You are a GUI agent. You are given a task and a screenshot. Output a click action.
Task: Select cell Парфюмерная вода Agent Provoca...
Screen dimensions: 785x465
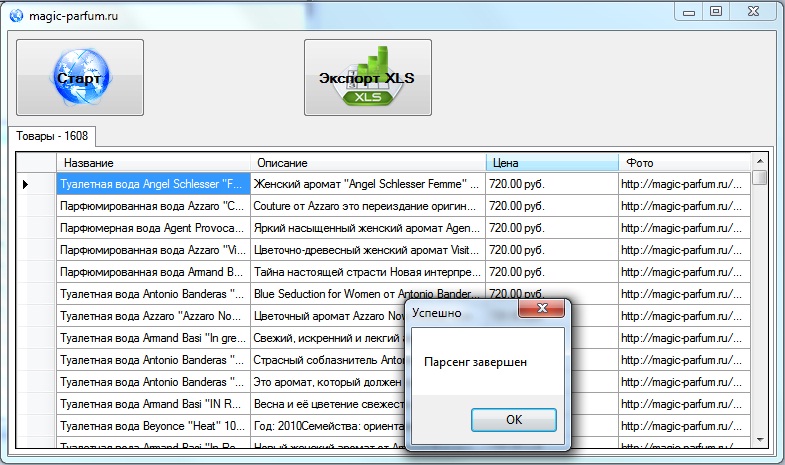[153, 228]
